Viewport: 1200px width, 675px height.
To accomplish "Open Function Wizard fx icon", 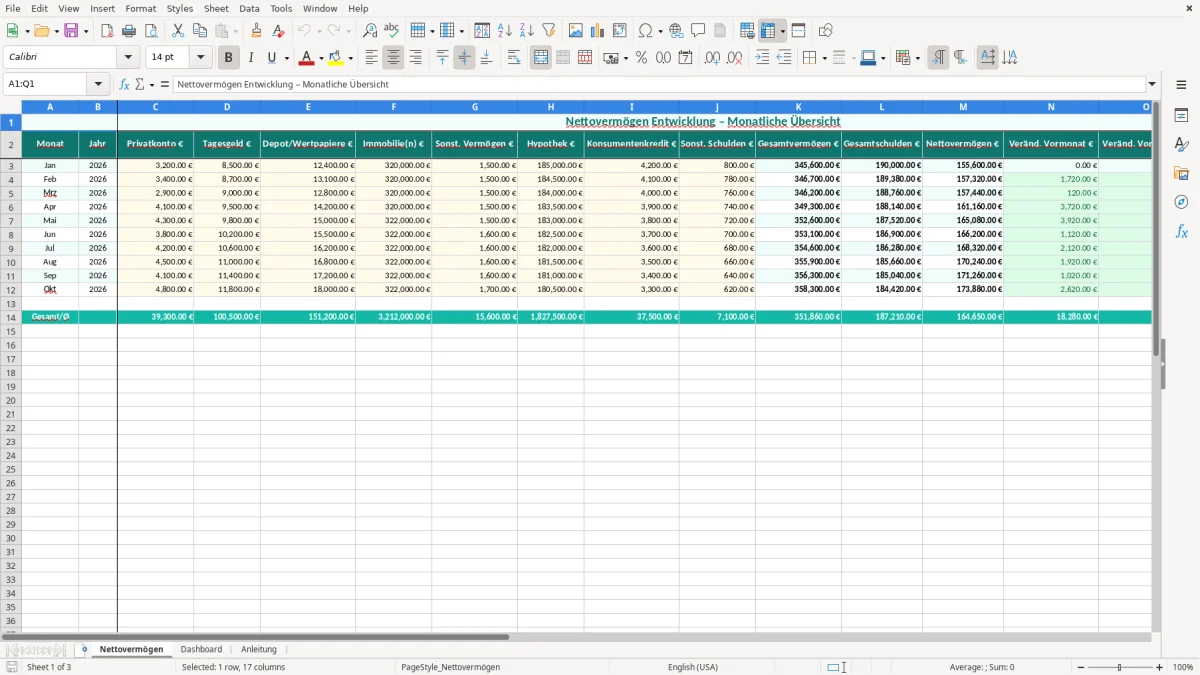I will (x=124, y=85).
